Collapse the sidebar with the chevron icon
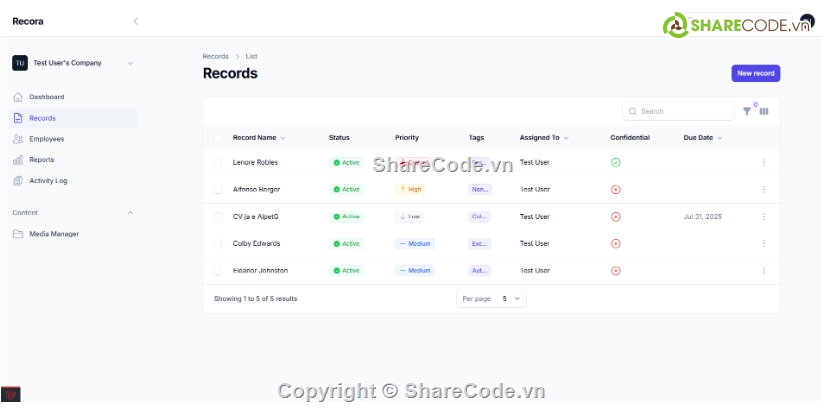The height and width of the screenshot is (411, 821). 136,21
